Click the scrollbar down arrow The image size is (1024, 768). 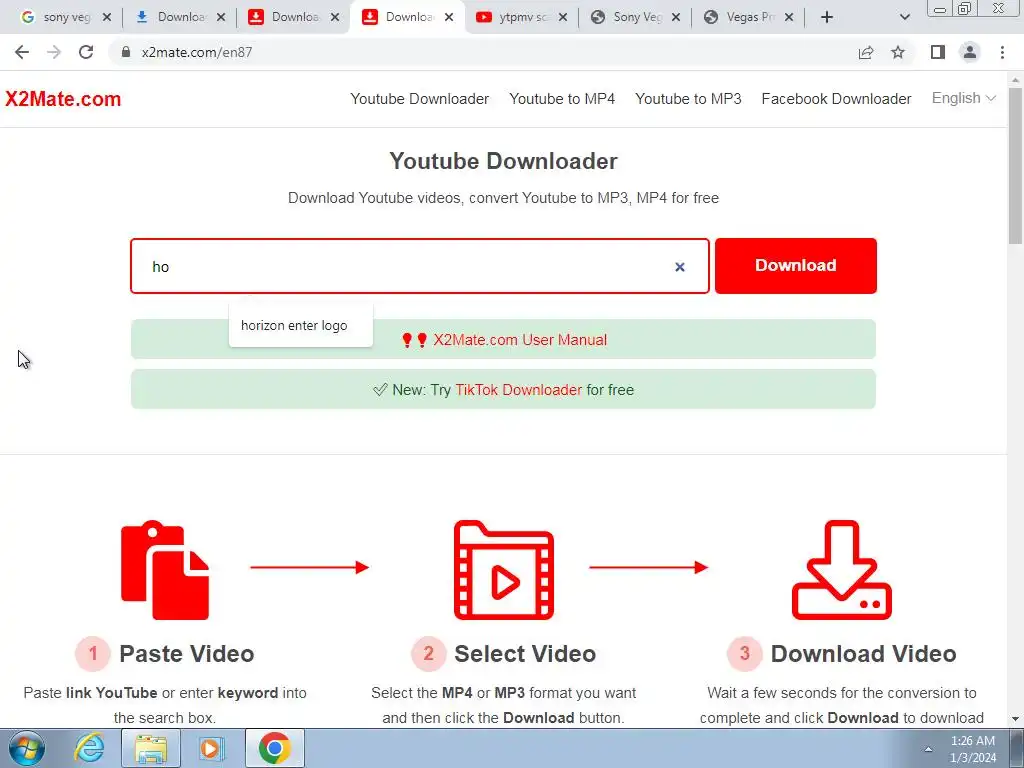pos(1016,720)
